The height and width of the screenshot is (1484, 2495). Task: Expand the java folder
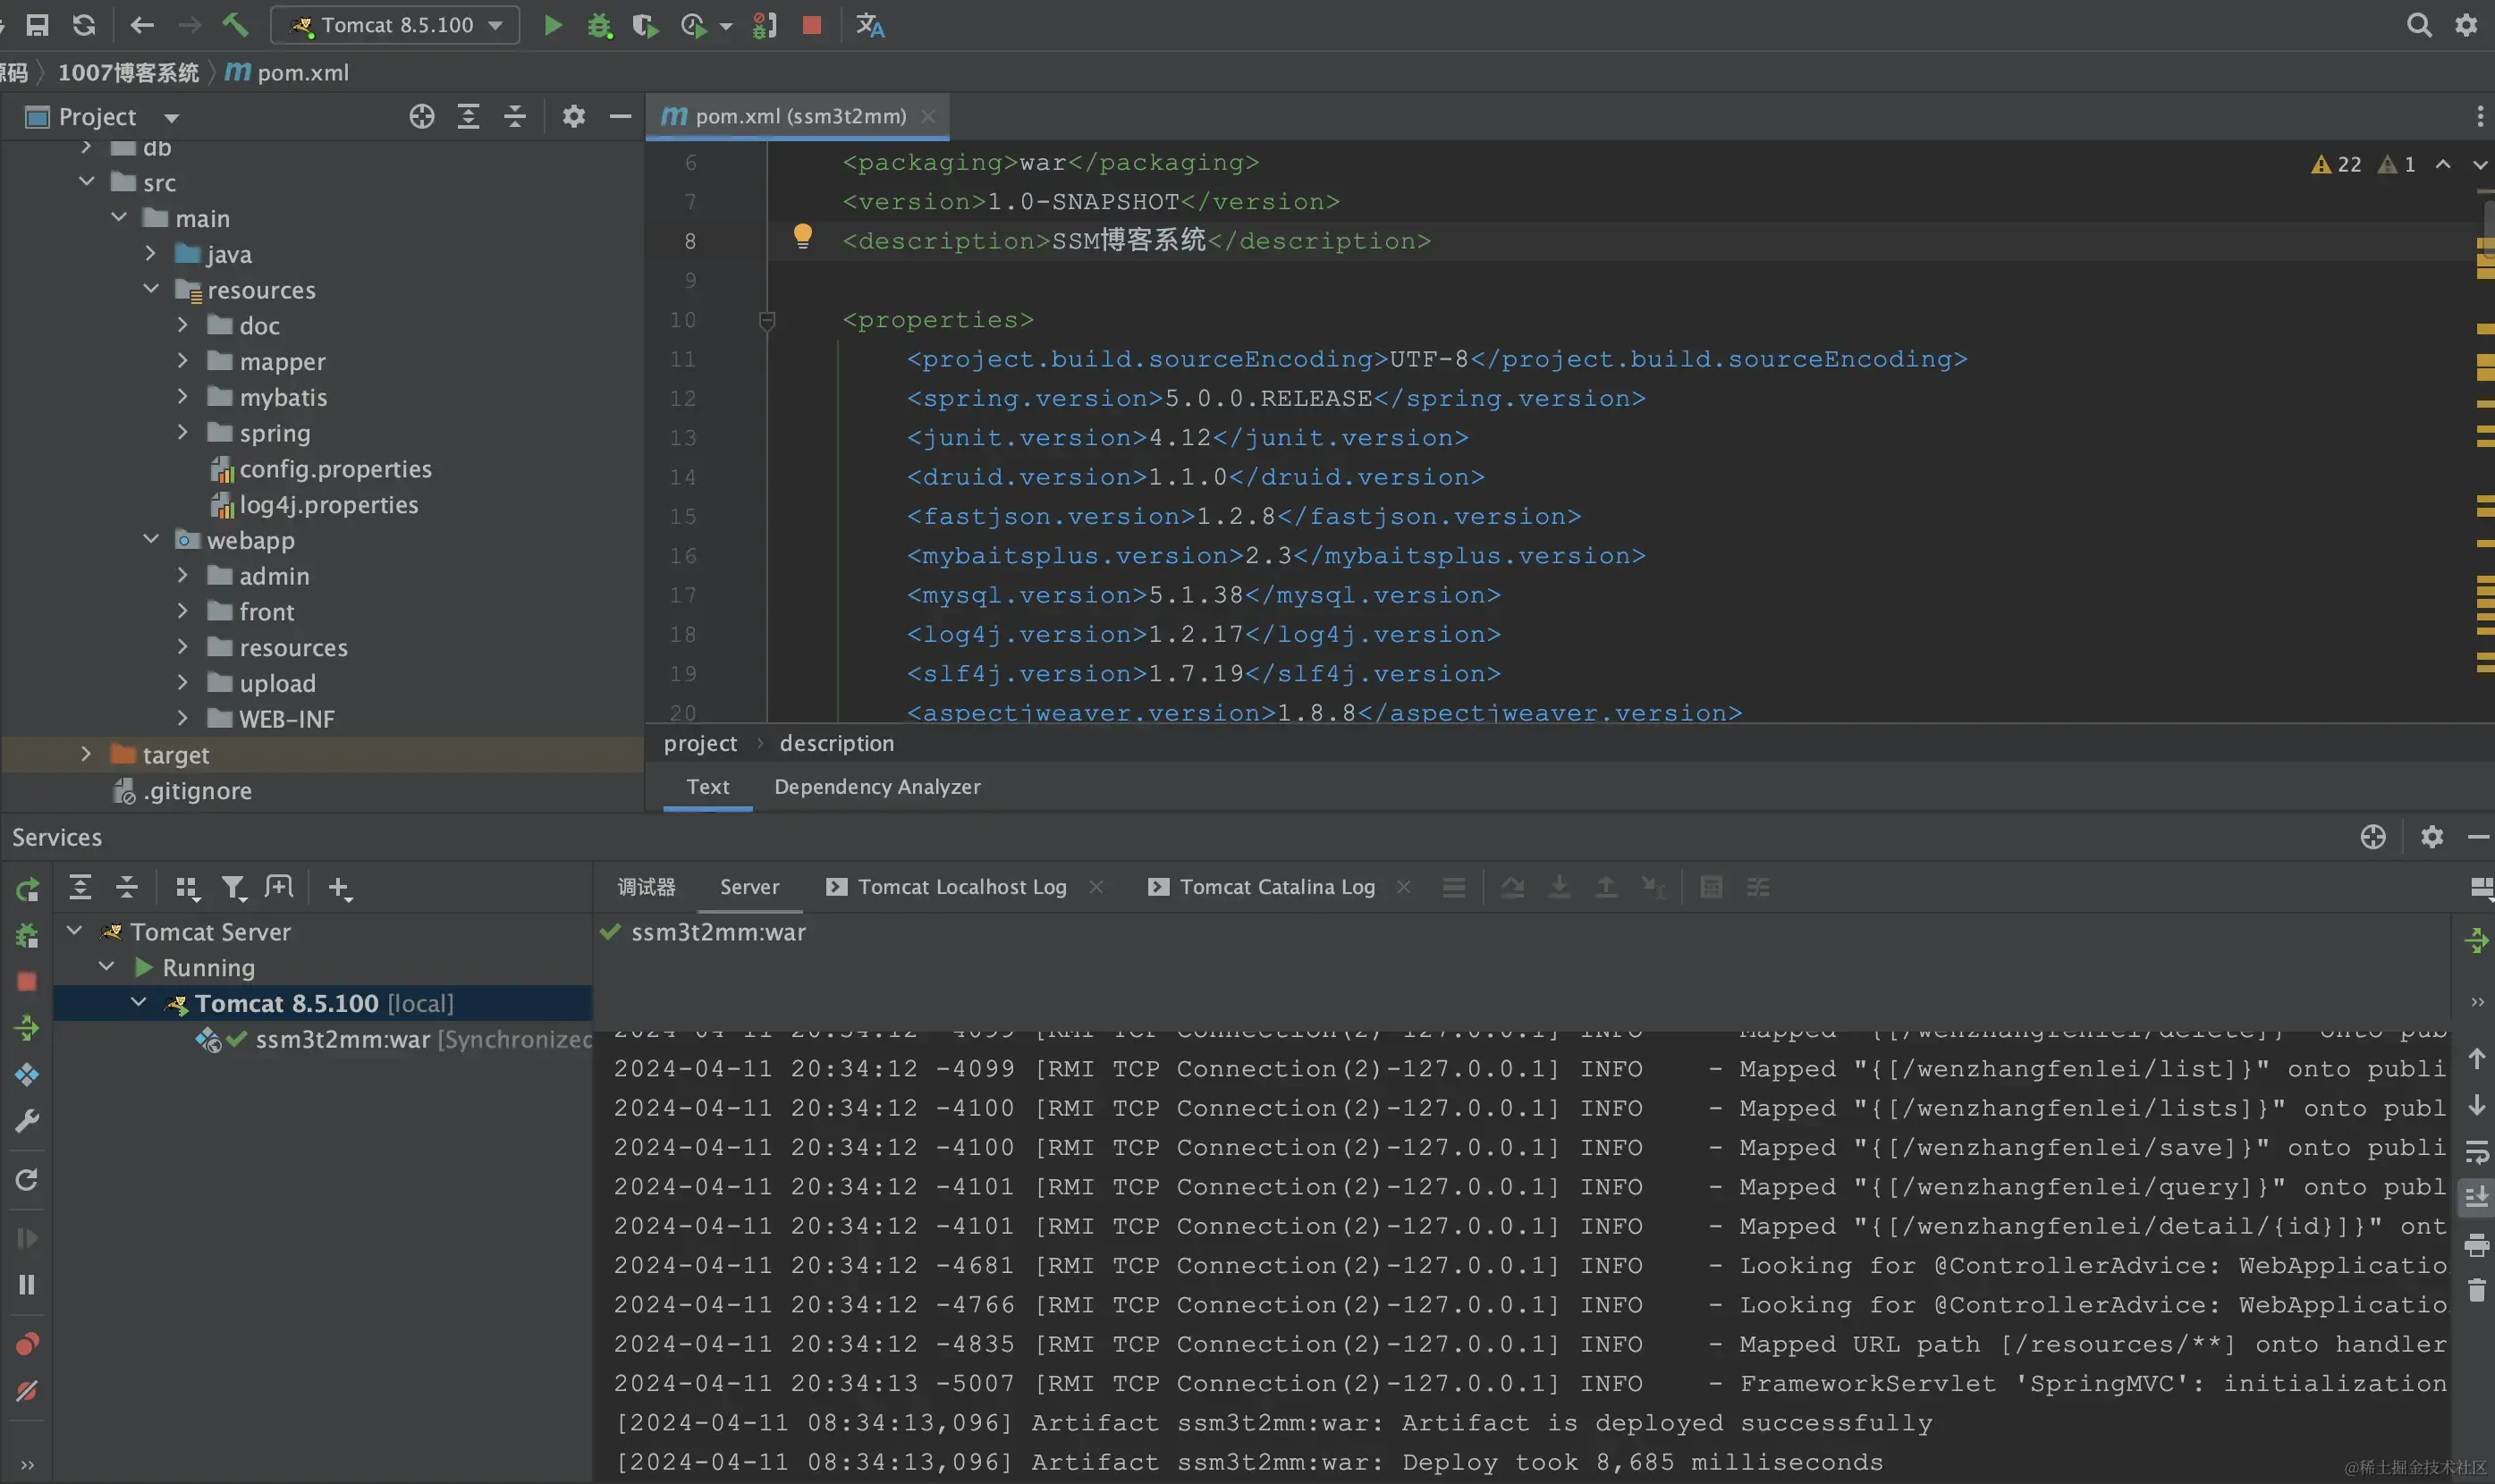pyautogui.click(x=150, y=253)
